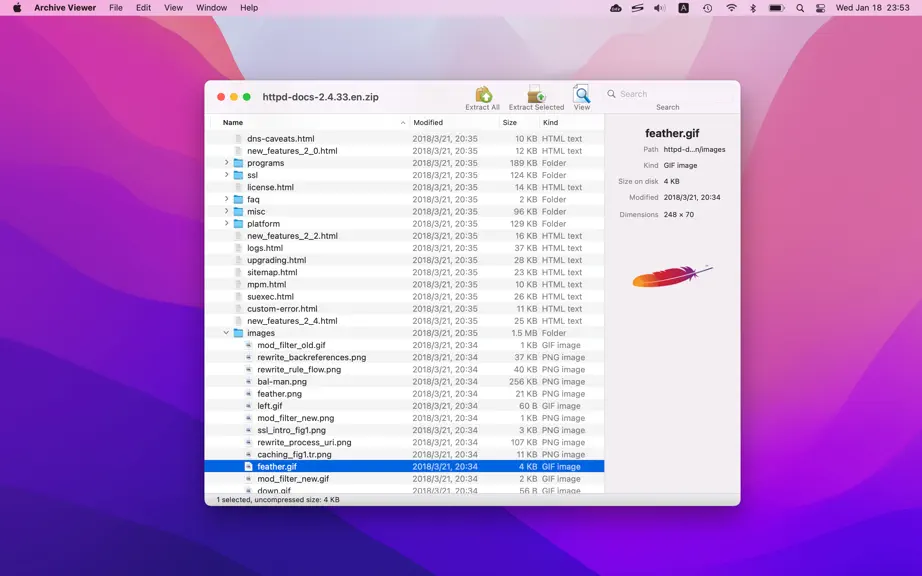Open the Apple menu
922x576 pixels.
pyautogui.click(x=17, y=8)
